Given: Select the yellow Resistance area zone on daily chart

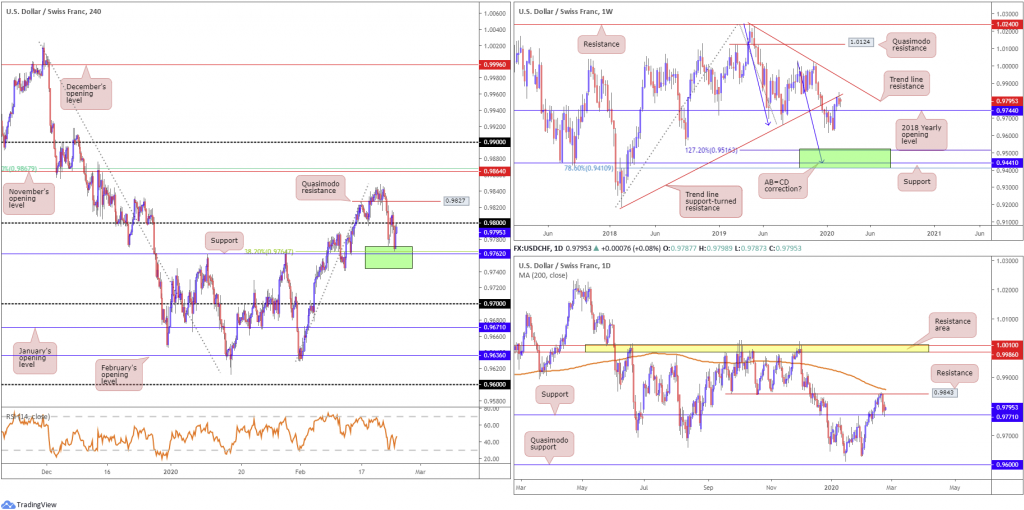Looking at the screenshot, I should pos(757,348).
